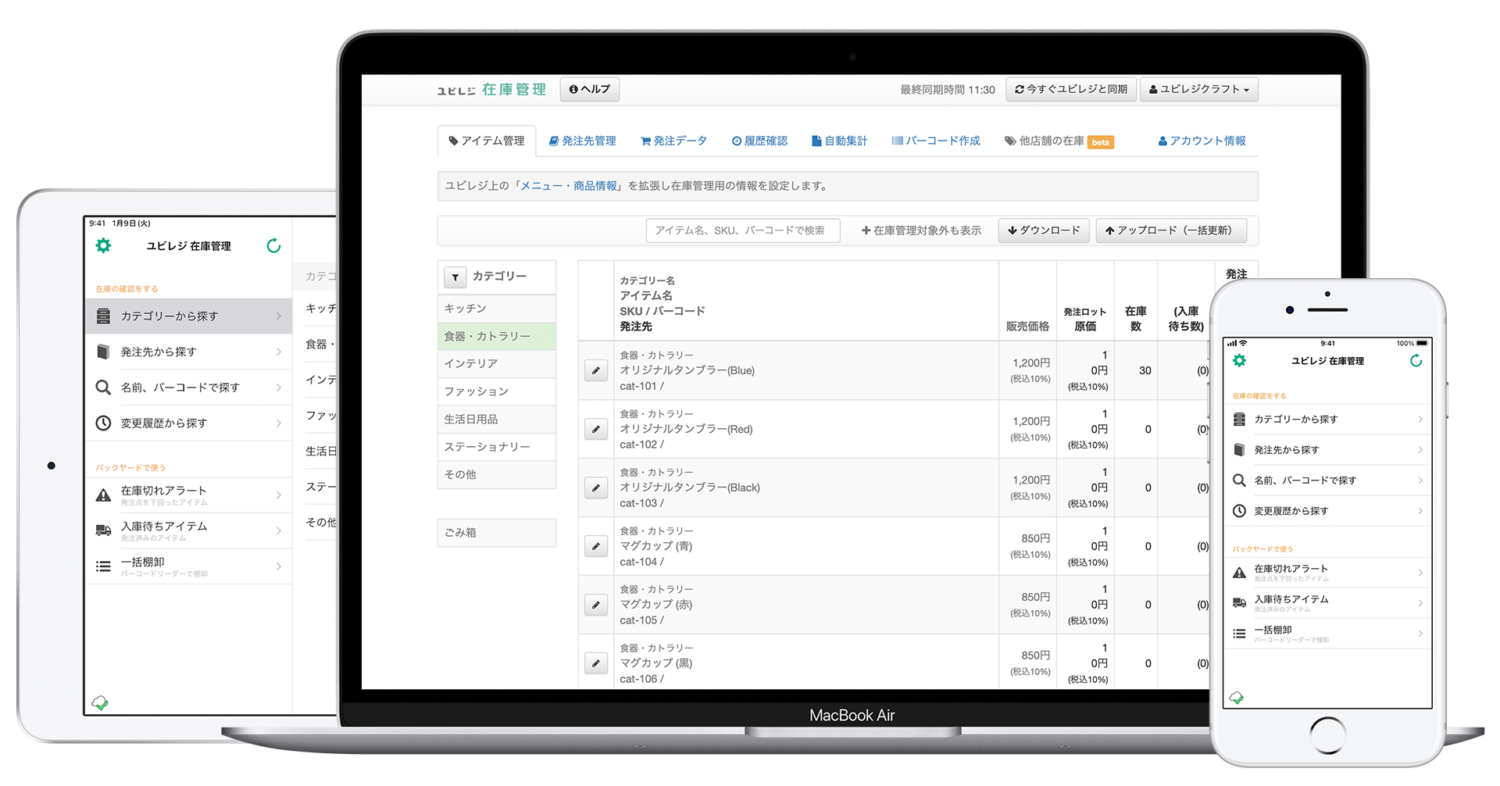Viewport: 1500px width, 786px height.
Task: Click edit pencil for マグカップ (黒)
Action: click(x=596, y=663)
